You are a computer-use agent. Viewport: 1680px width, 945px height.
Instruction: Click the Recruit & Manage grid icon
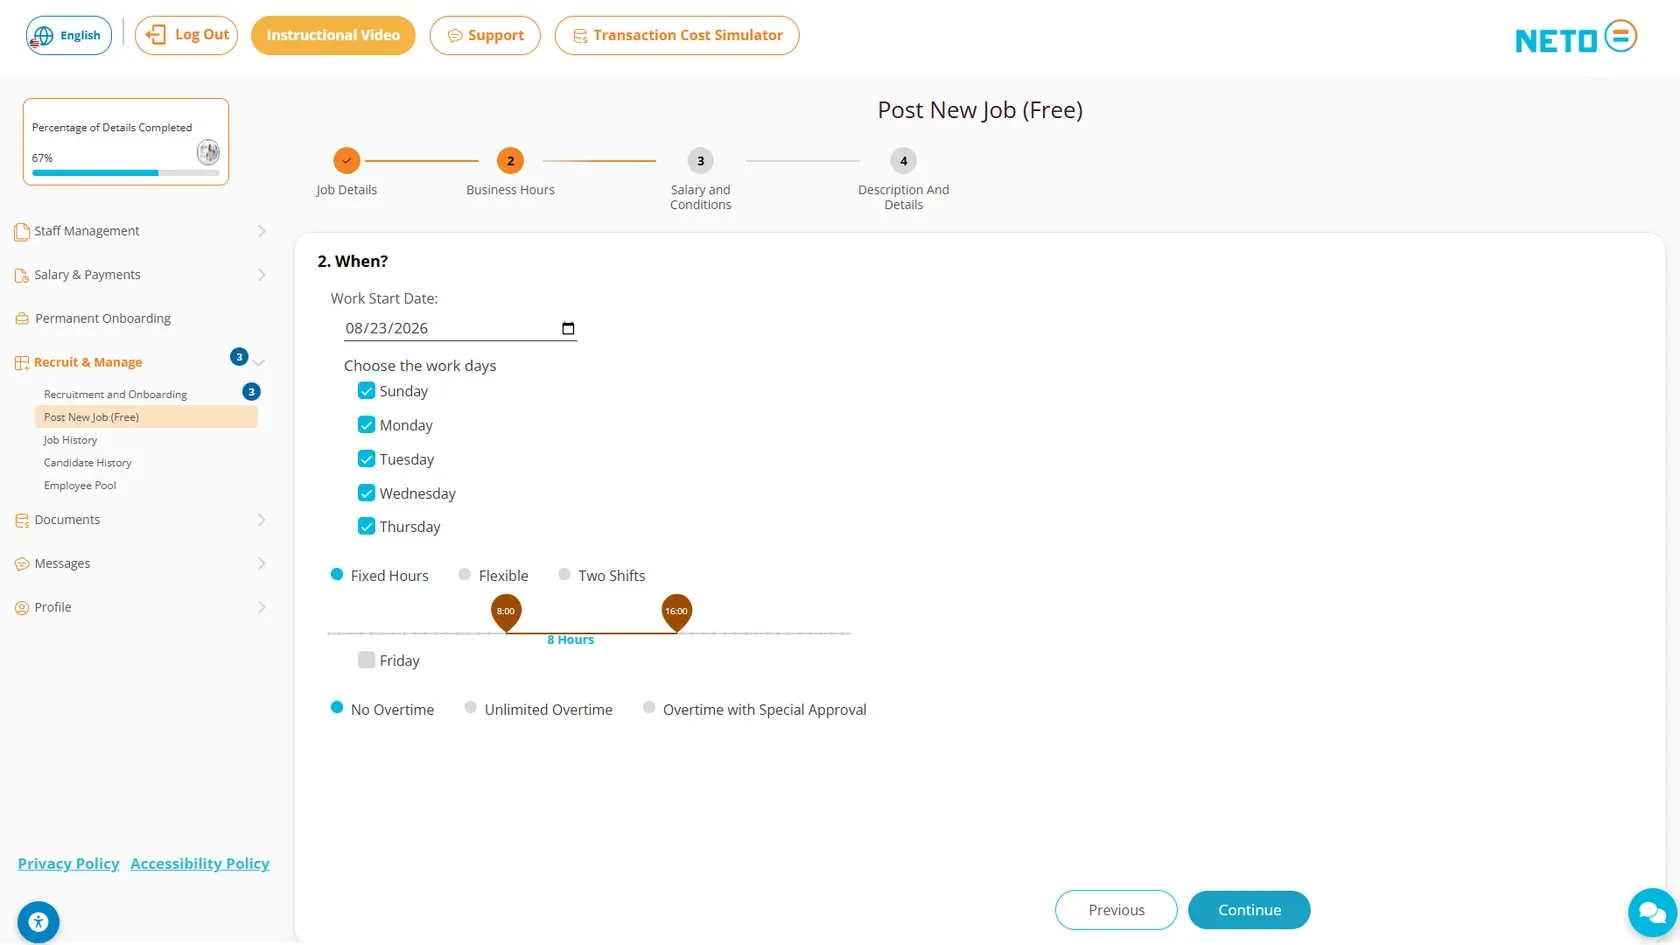coord(21,363)
